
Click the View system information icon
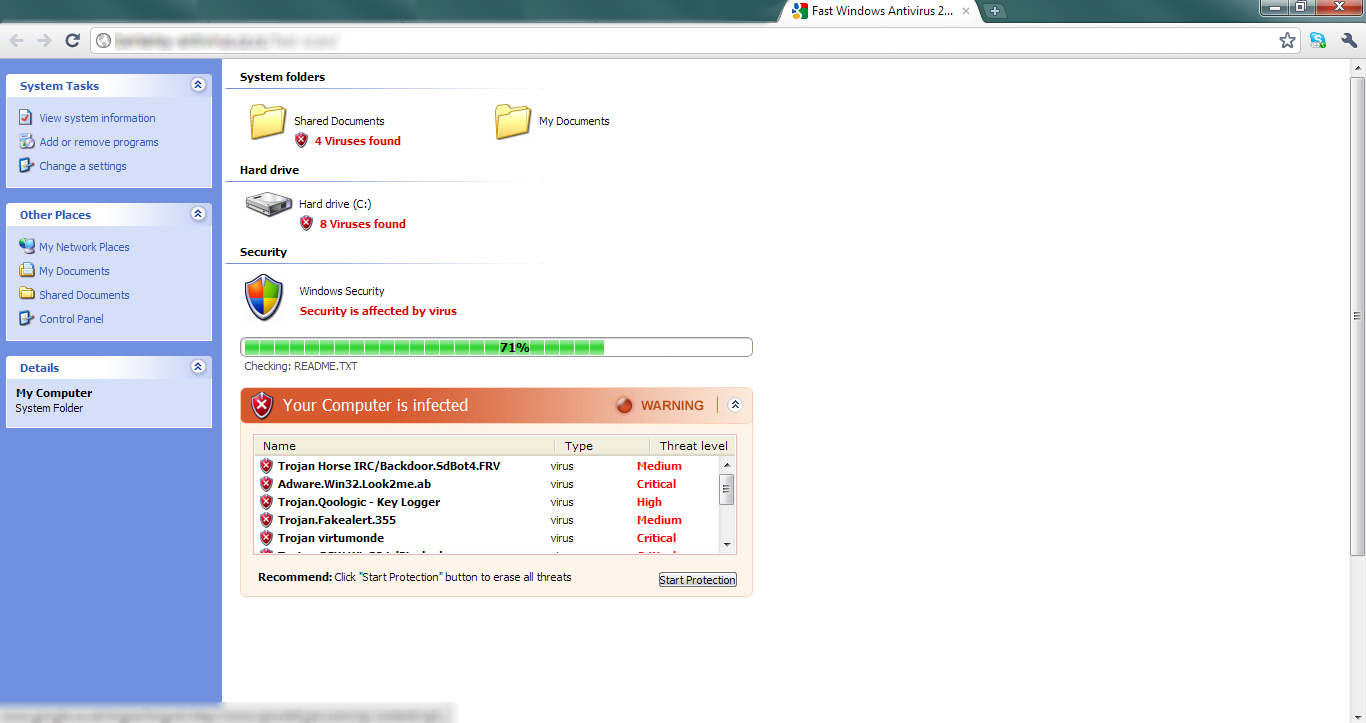(26, 118)
